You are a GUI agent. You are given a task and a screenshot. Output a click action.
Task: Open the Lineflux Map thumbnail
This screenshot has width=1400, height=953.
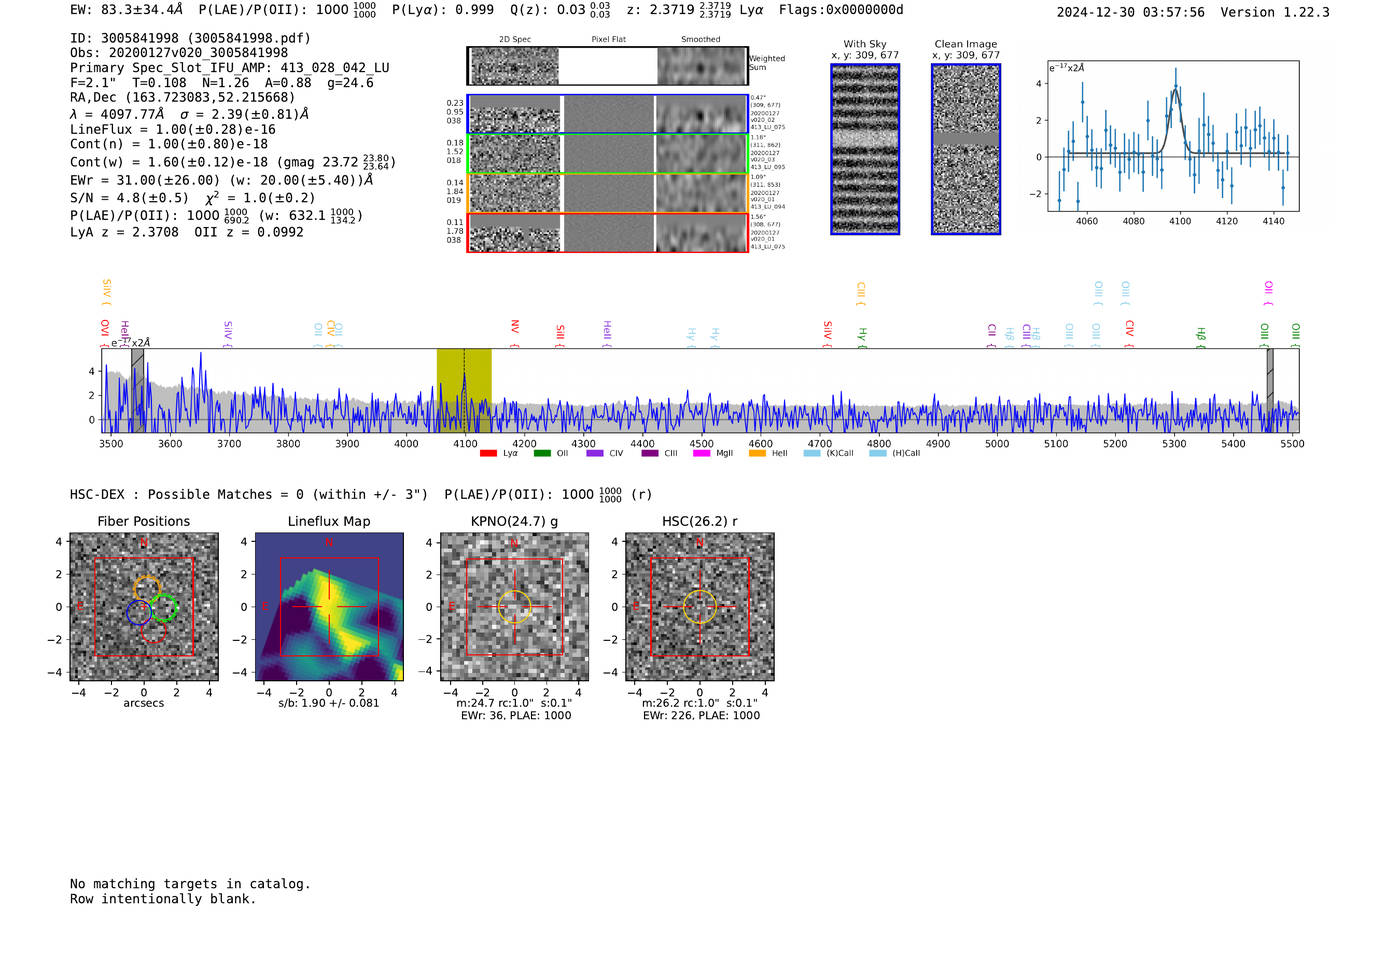pos(329,607)
